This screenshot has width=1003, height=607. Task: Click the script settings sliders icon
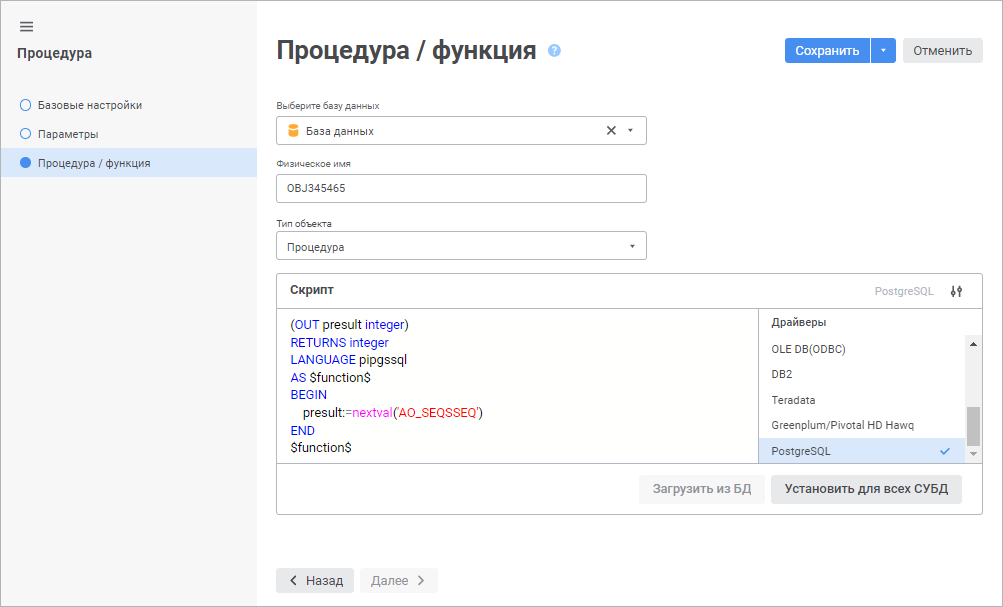click(x=956, y=291)
